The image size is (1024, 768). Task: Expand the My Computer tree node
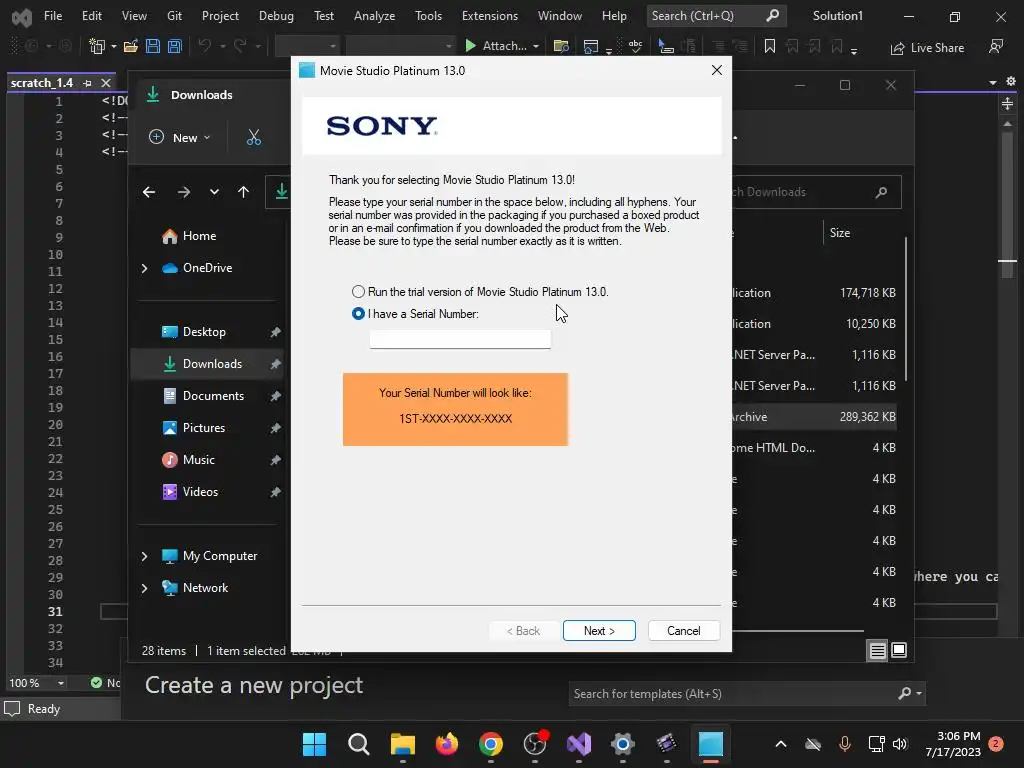pyautogui.click(x=144, y=556)
